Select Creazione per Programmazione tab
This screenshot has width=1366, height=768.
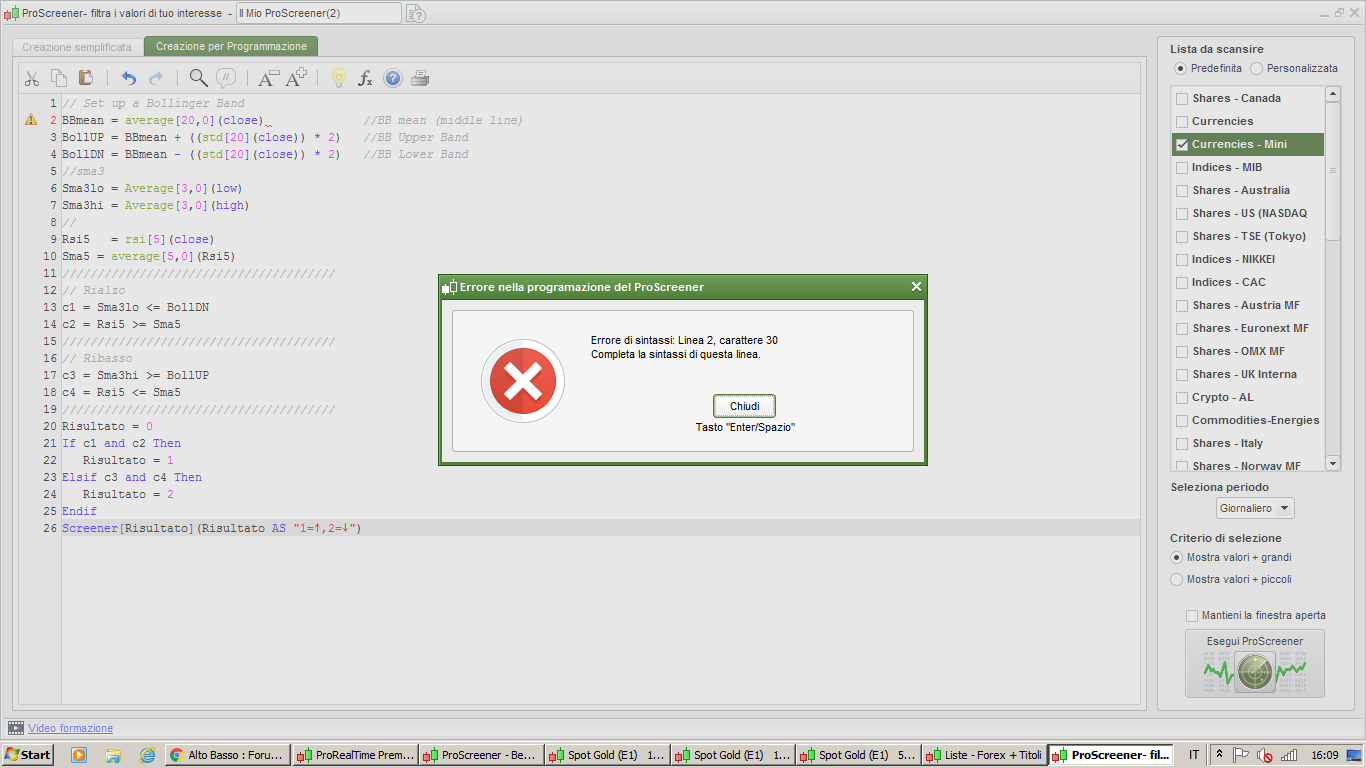click(231, 47)
